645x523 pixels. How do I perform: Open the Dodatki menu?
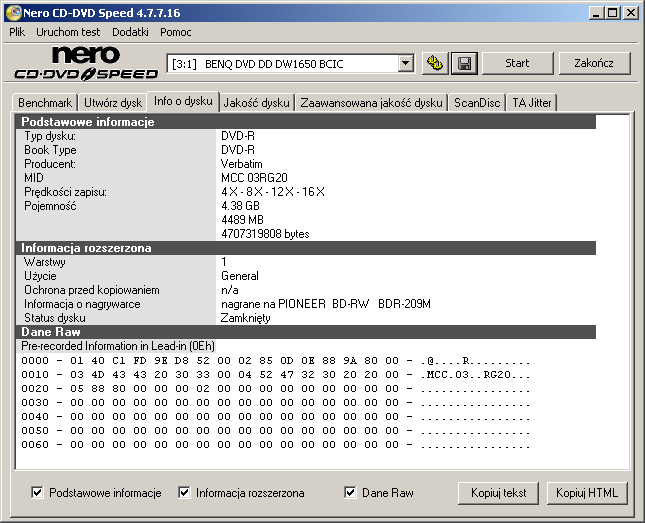click(130, 32)
